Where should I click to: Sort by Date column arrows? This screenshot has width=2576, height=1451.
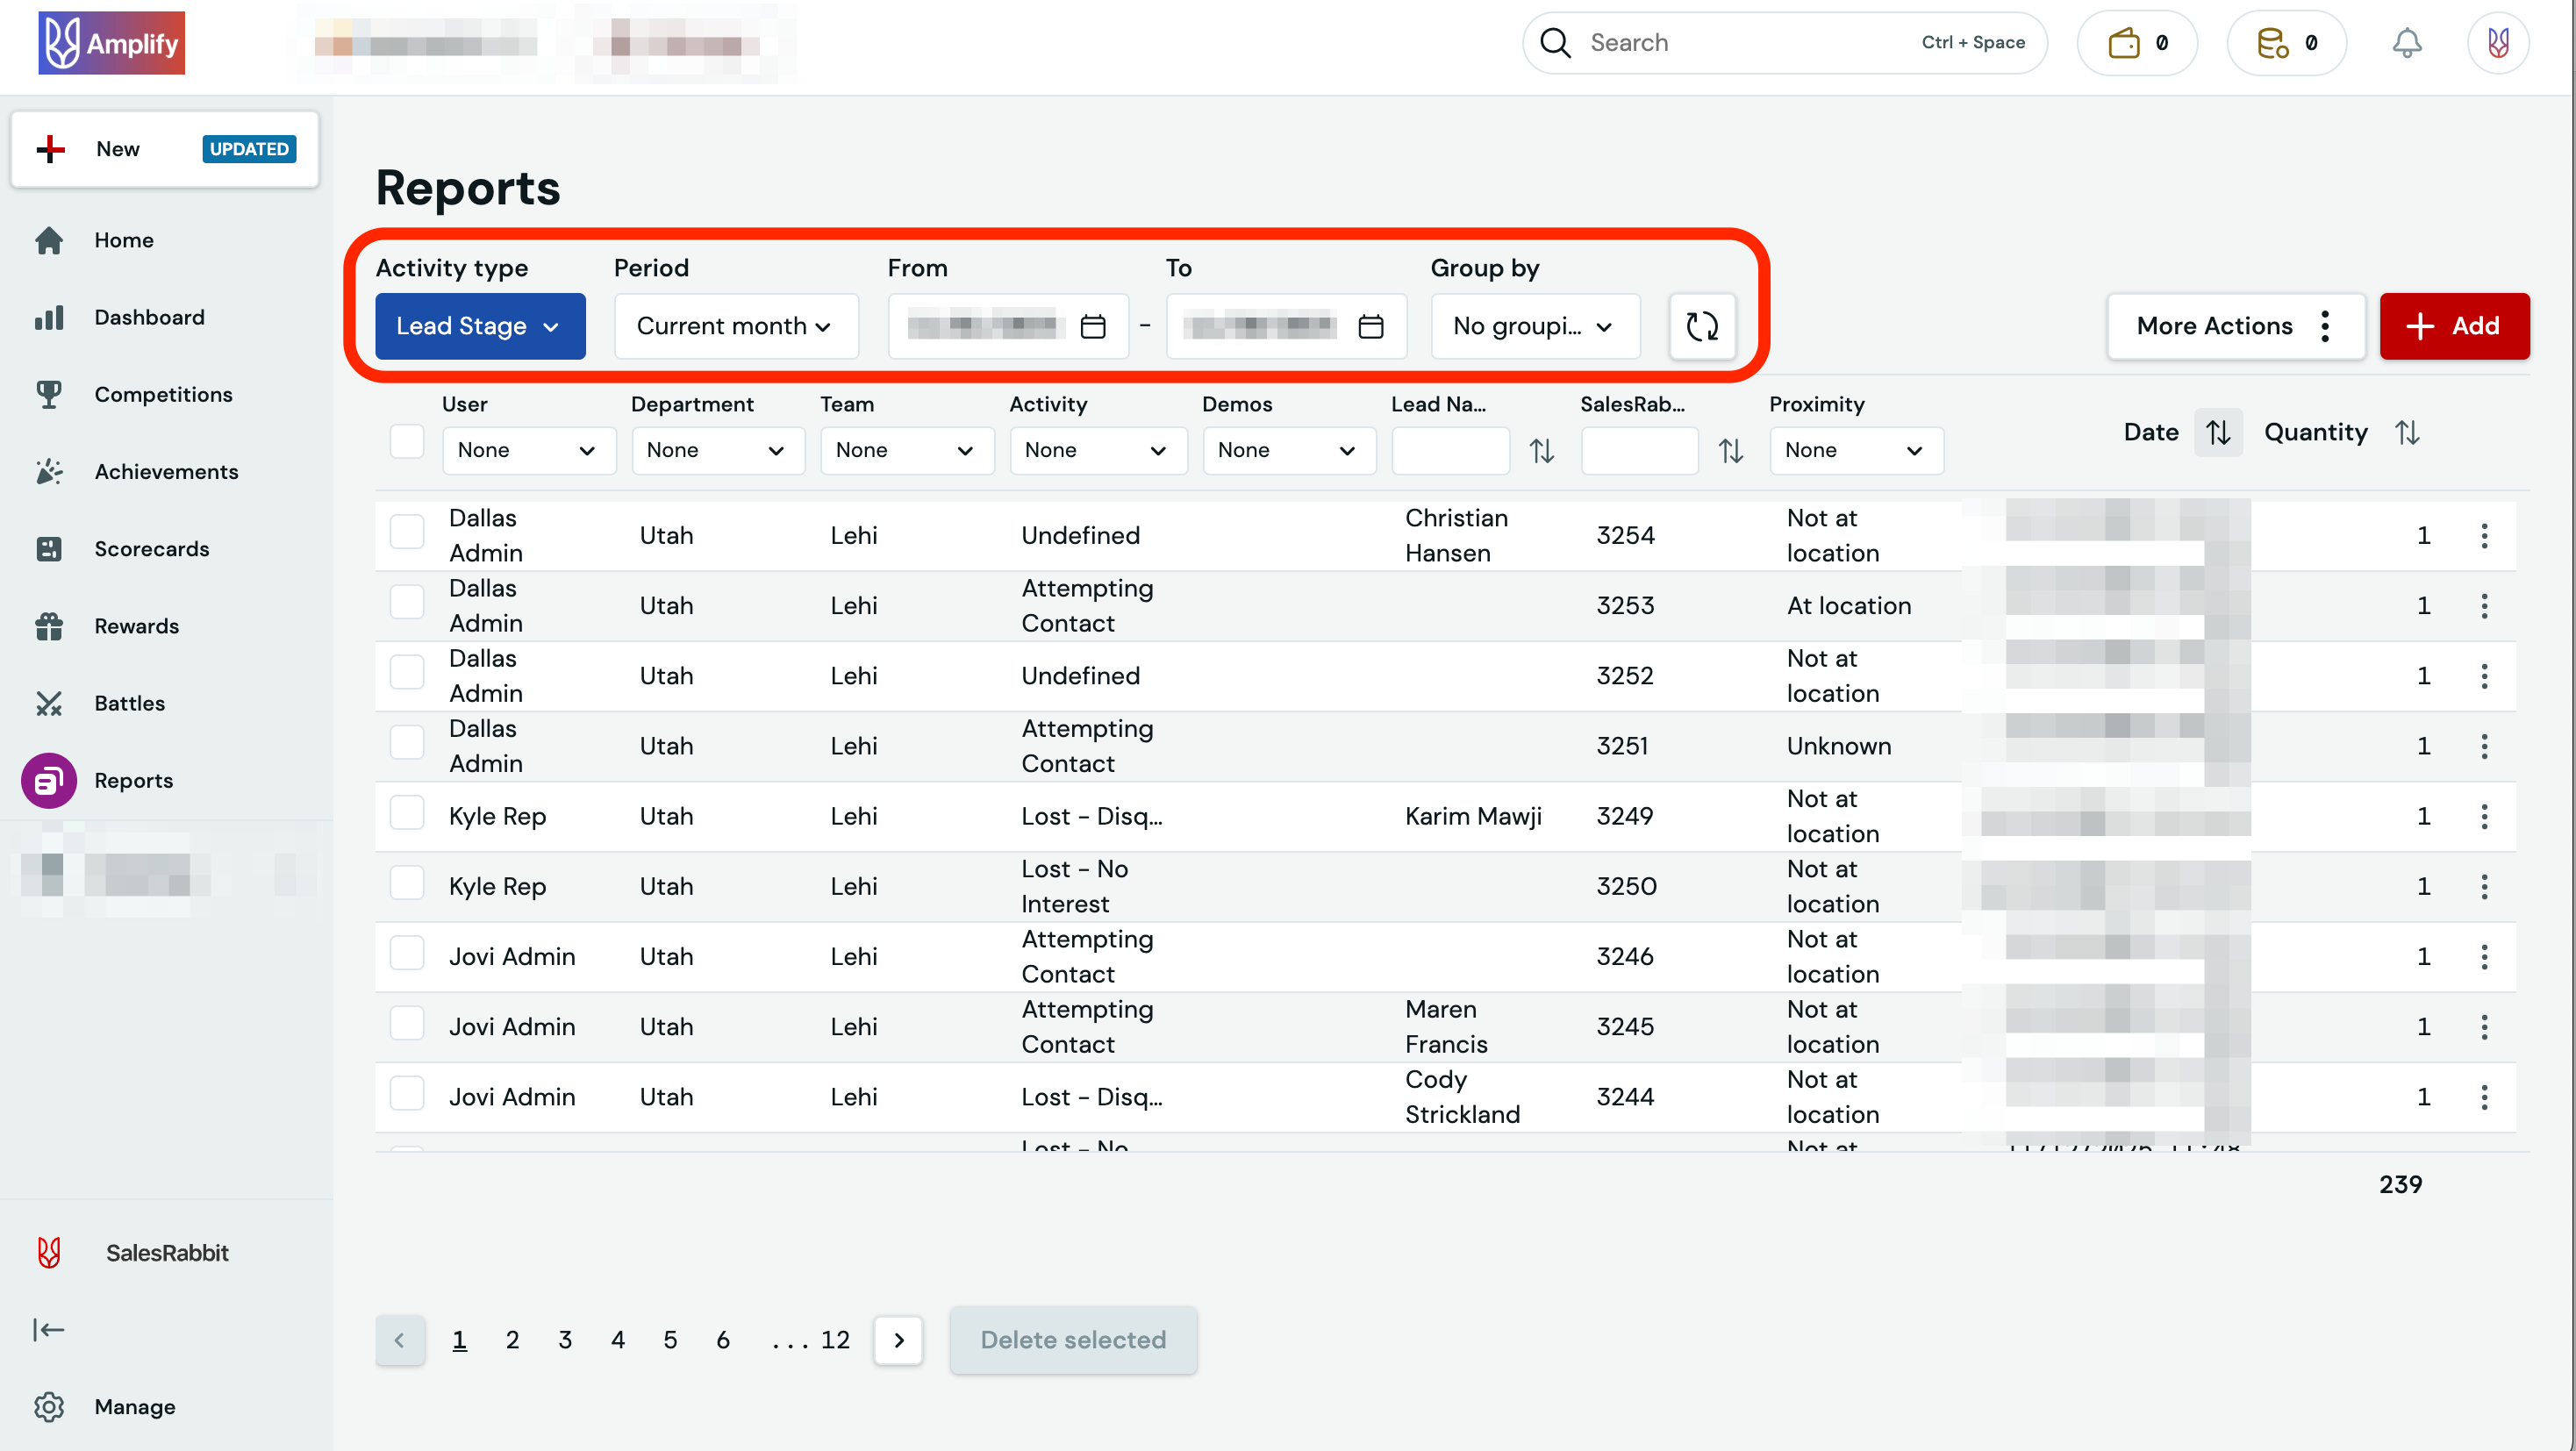click(2218, 432)
